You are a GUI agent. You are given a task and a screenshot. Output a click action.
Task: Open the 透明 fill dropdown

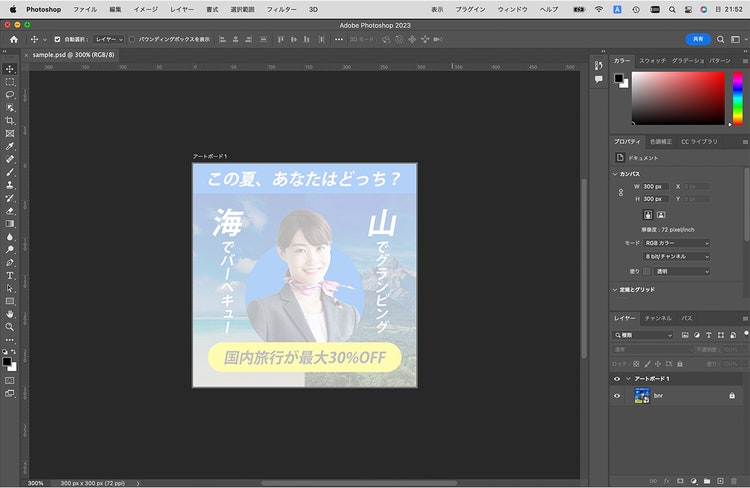[682, 271]
